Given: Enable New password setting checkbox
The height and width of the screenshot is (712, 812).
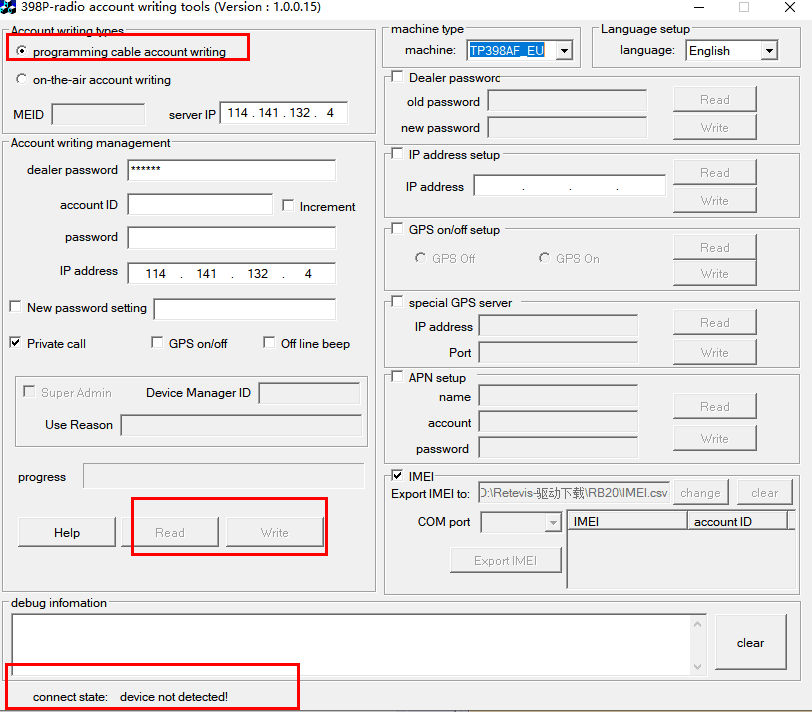Looking at the screenshot, I should pyautogui.click(x=15, y=307).
